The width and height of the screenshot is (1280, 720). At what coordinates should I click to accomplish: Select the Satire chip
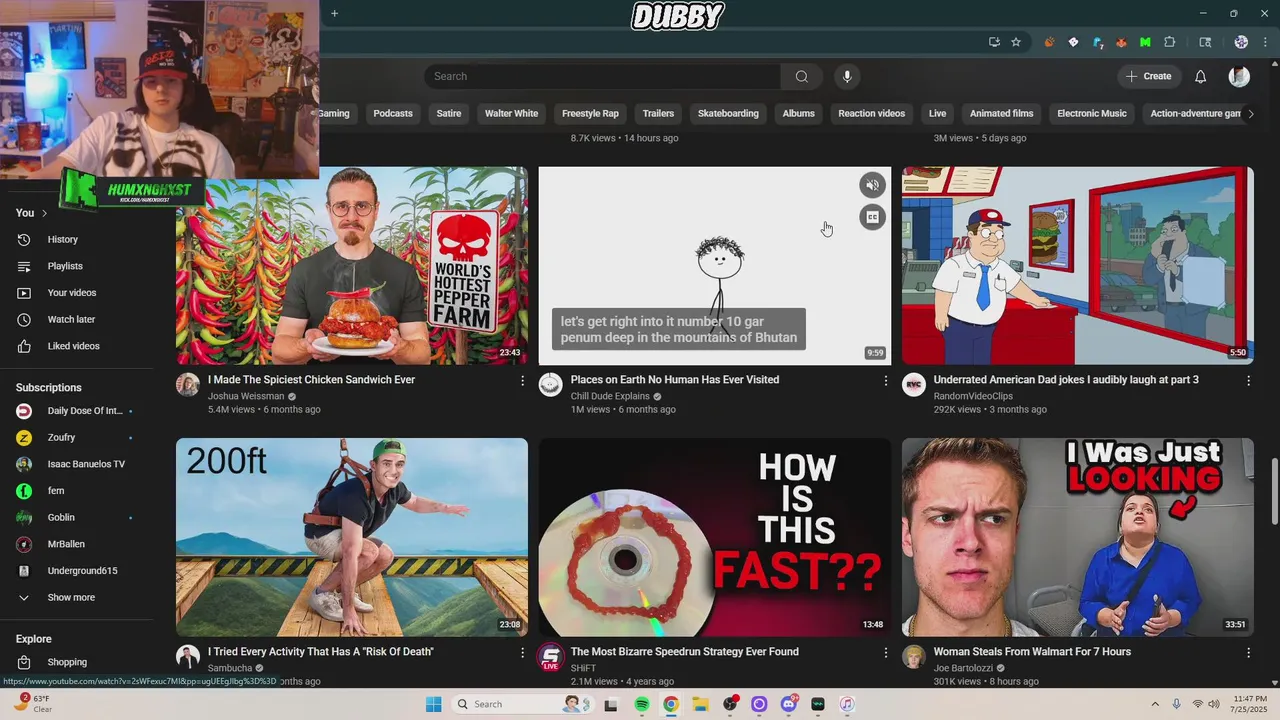(449, 113)
